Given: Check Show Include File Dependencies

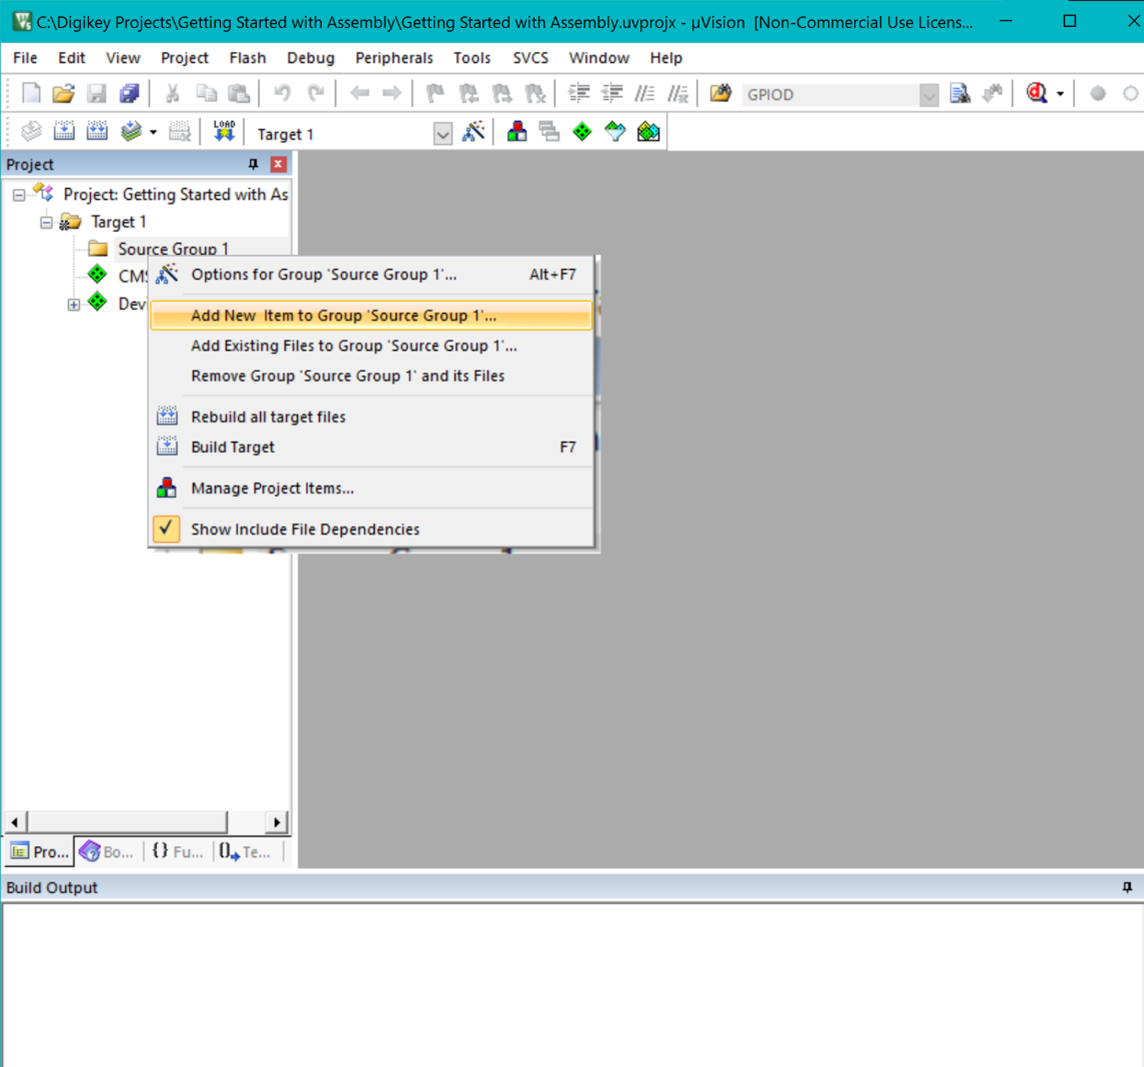Looking at the screenshot, I should pos(305,529).
